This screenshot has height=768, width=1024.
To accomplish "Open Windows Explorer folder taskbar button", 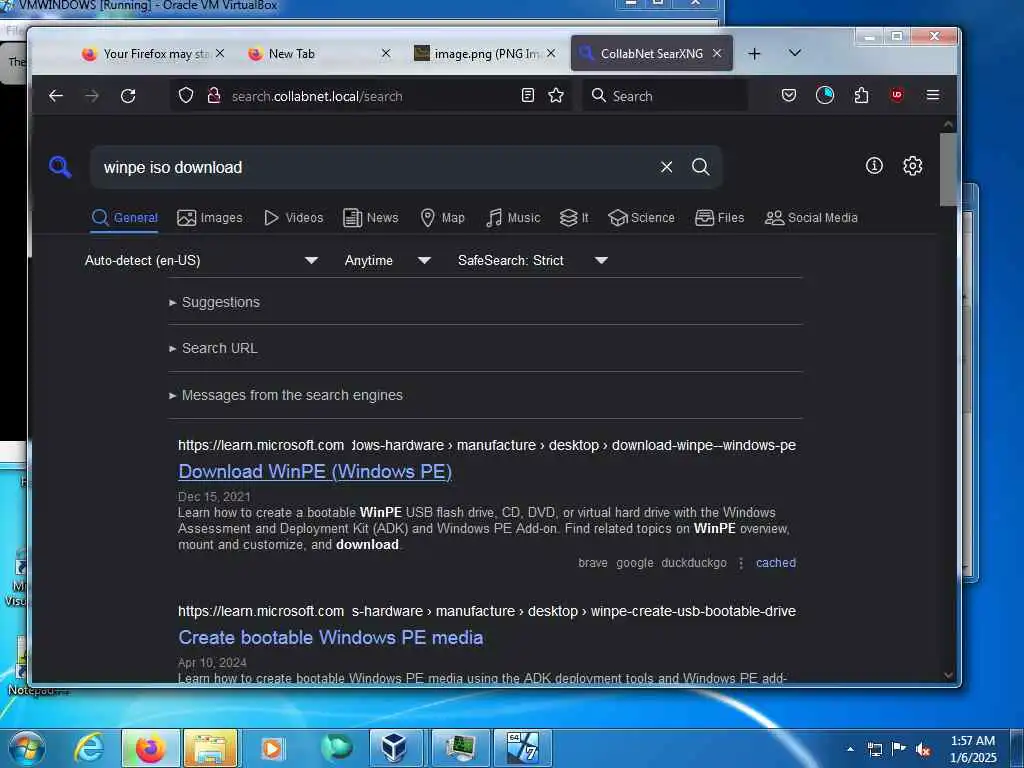I will click(x=210, y=748).
